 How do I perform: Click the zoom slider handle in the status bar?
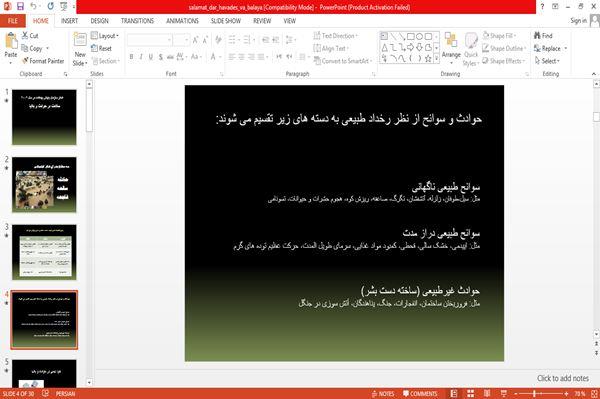click(534, 393)
